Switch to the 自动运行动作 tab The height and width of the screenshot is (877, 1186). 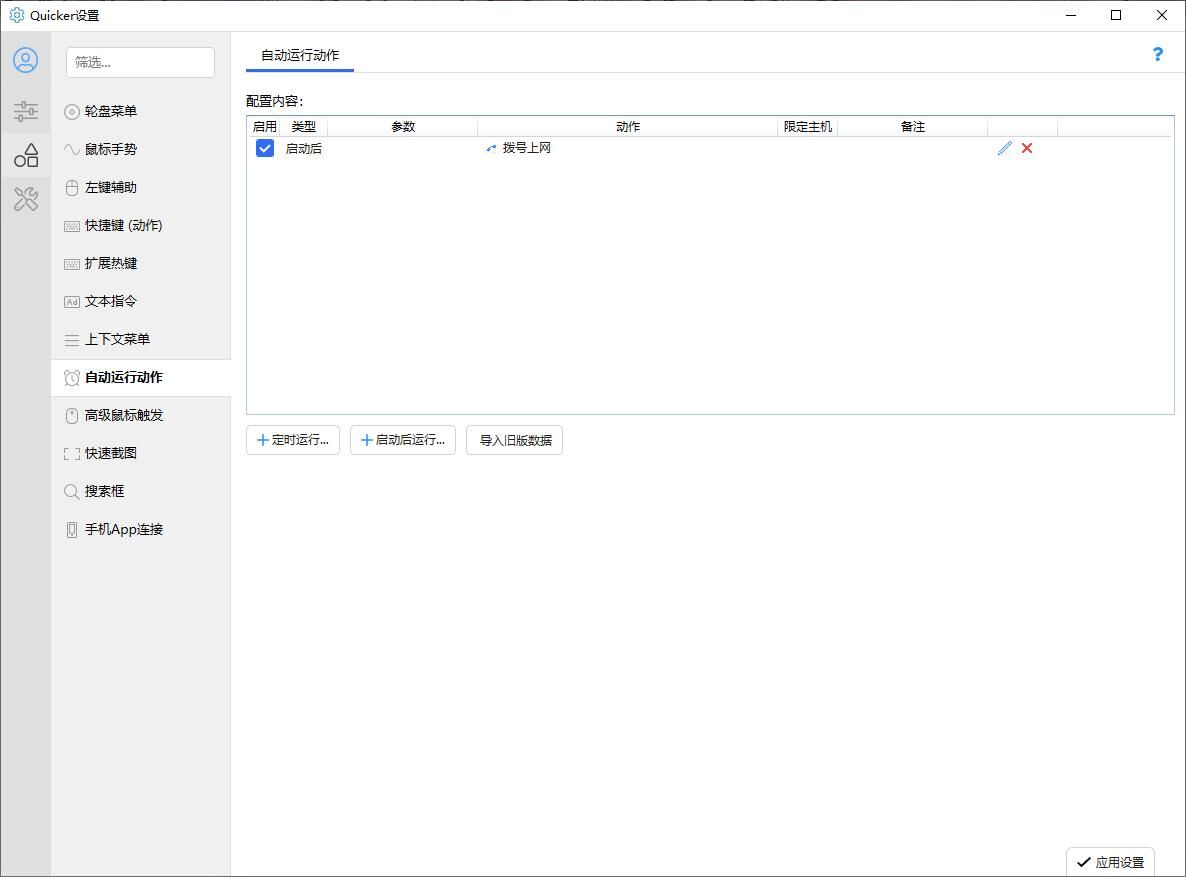[300, 55]
